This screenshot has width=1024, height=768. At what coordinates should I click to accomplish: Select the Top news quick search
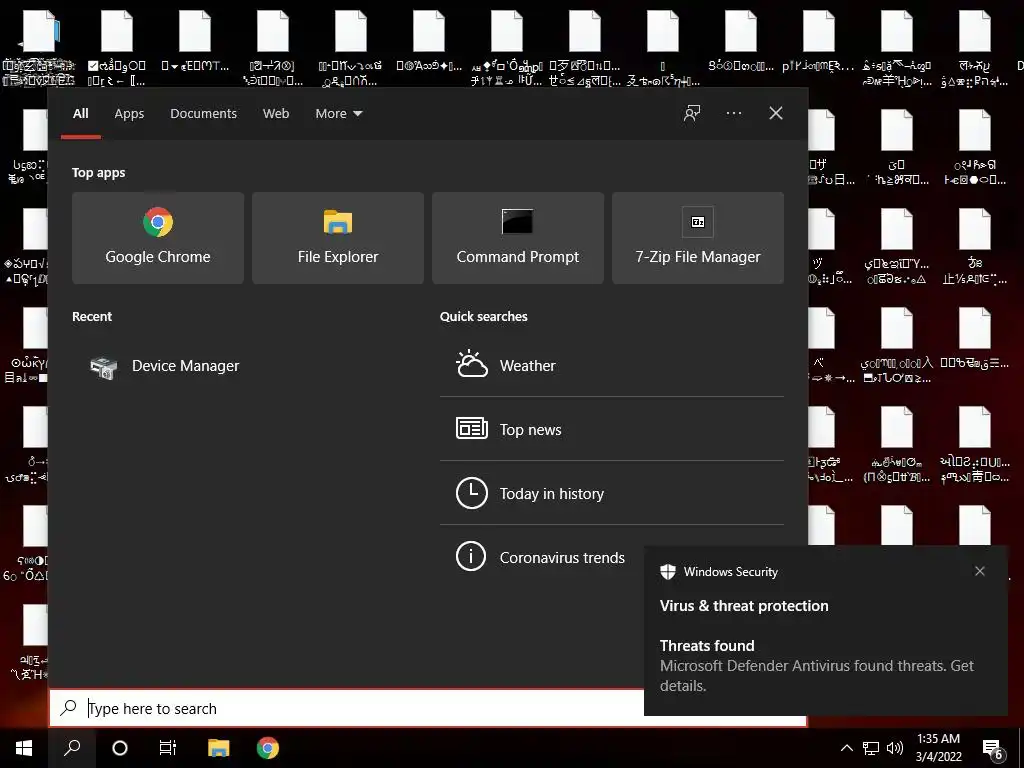coord(611,429)
